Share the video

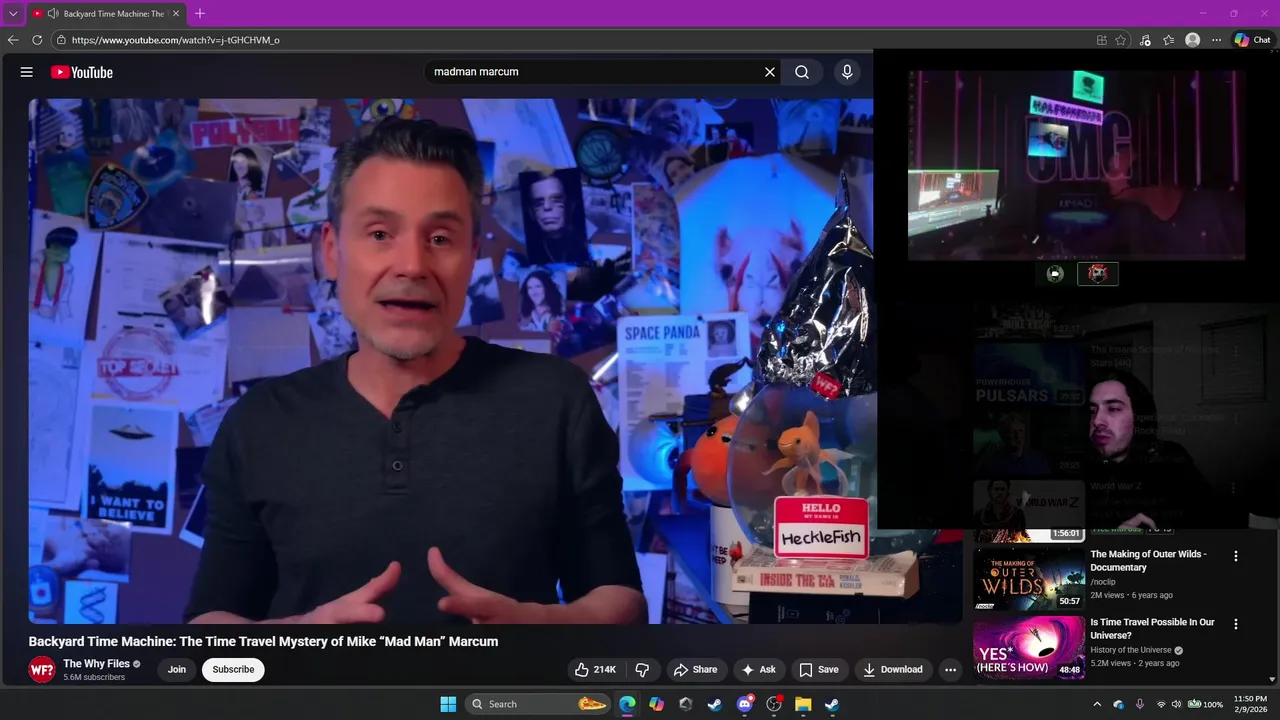[696, 670]
